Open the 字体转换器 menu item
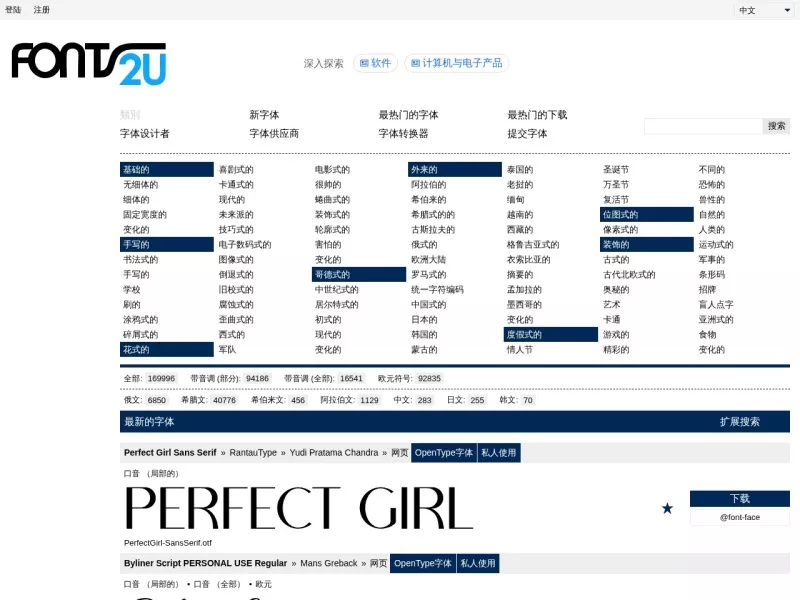The height and width of the screenshot is (600, 800). pos(403,134)
